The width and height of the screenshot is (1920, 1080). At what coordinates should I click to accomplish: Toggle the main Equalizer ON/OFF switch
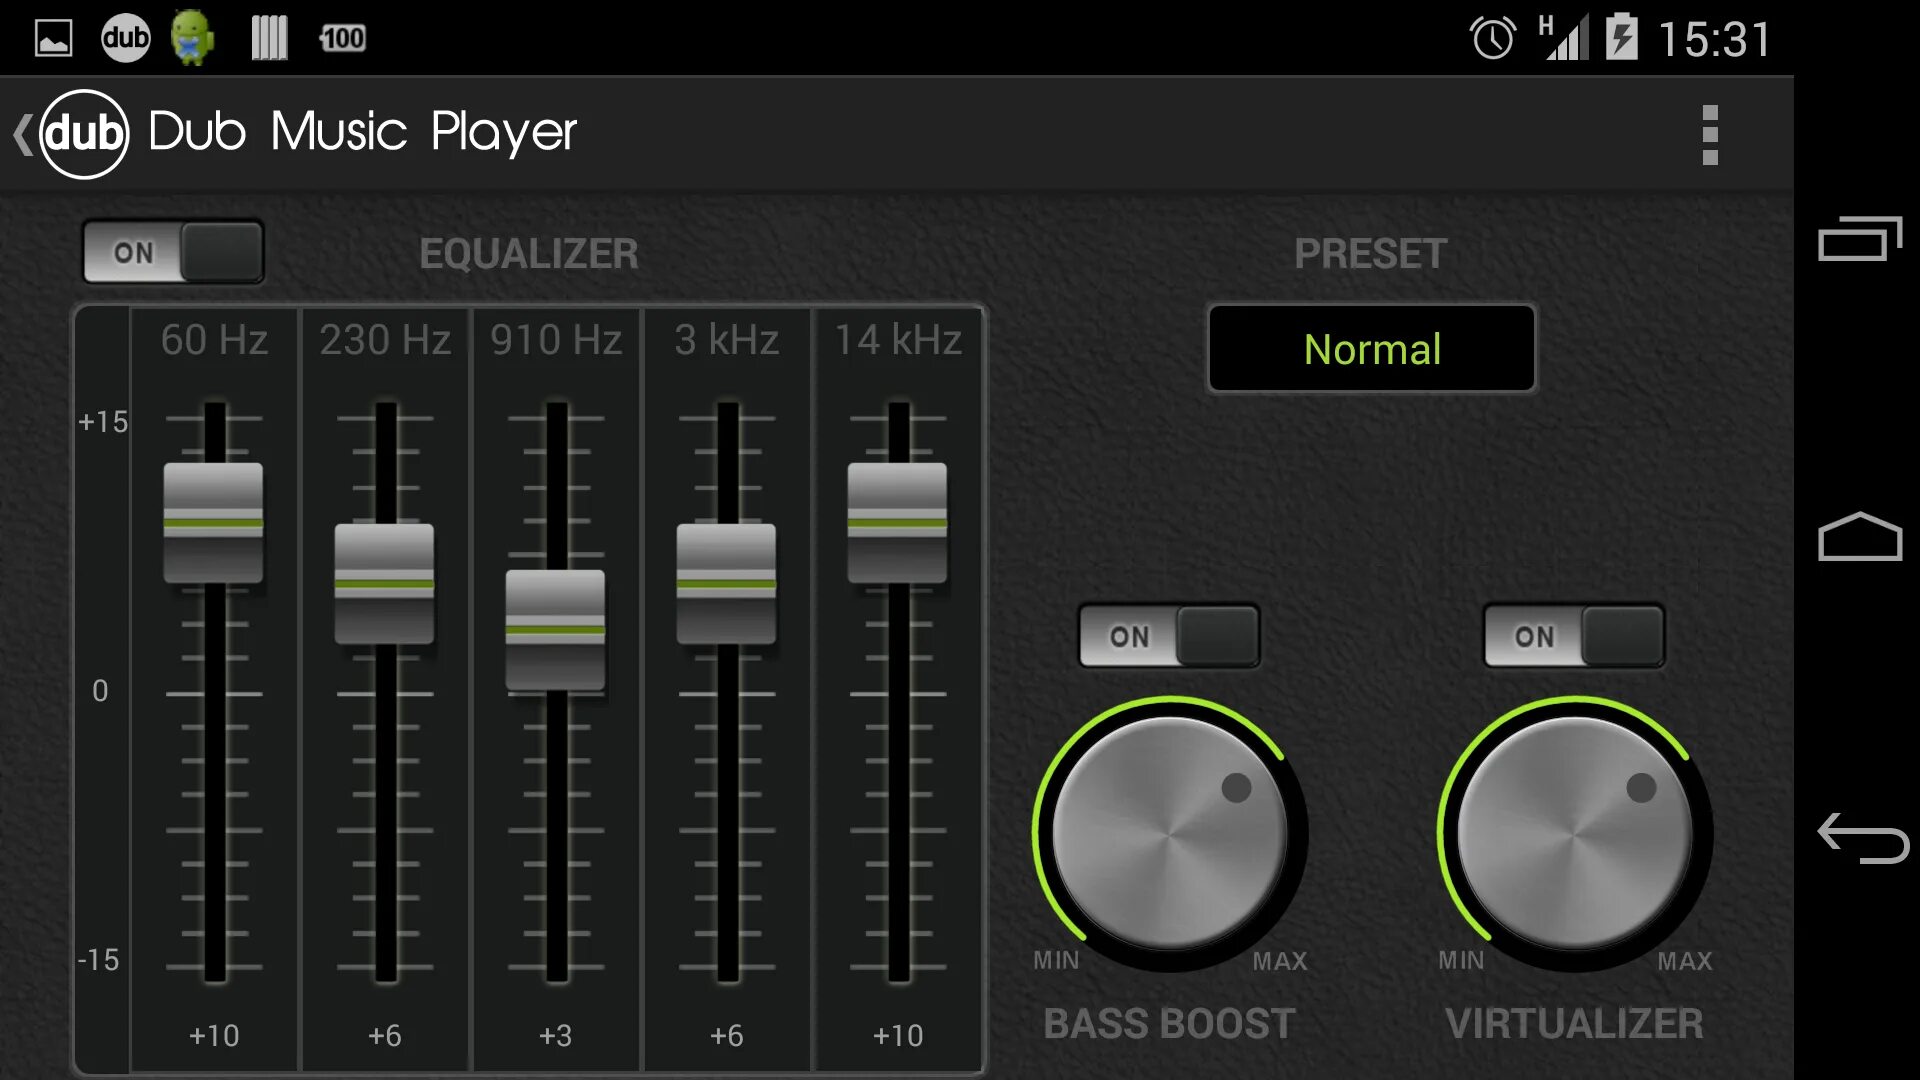point(173,252)
